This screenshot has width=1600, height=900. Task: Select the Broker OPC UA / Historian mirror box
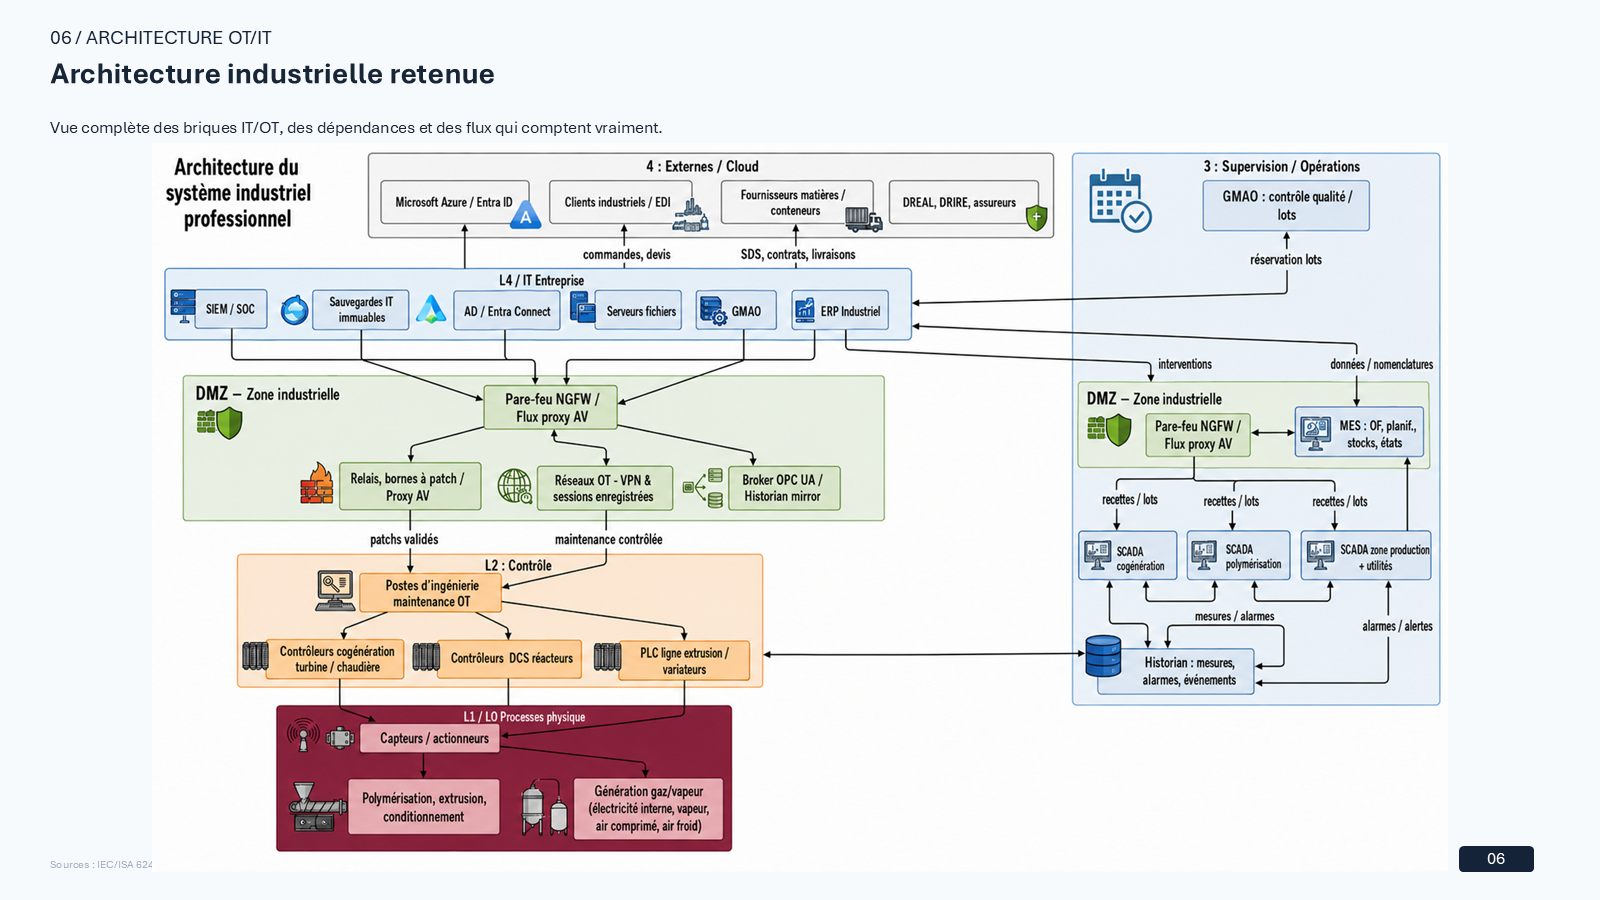tap(783, 488)
